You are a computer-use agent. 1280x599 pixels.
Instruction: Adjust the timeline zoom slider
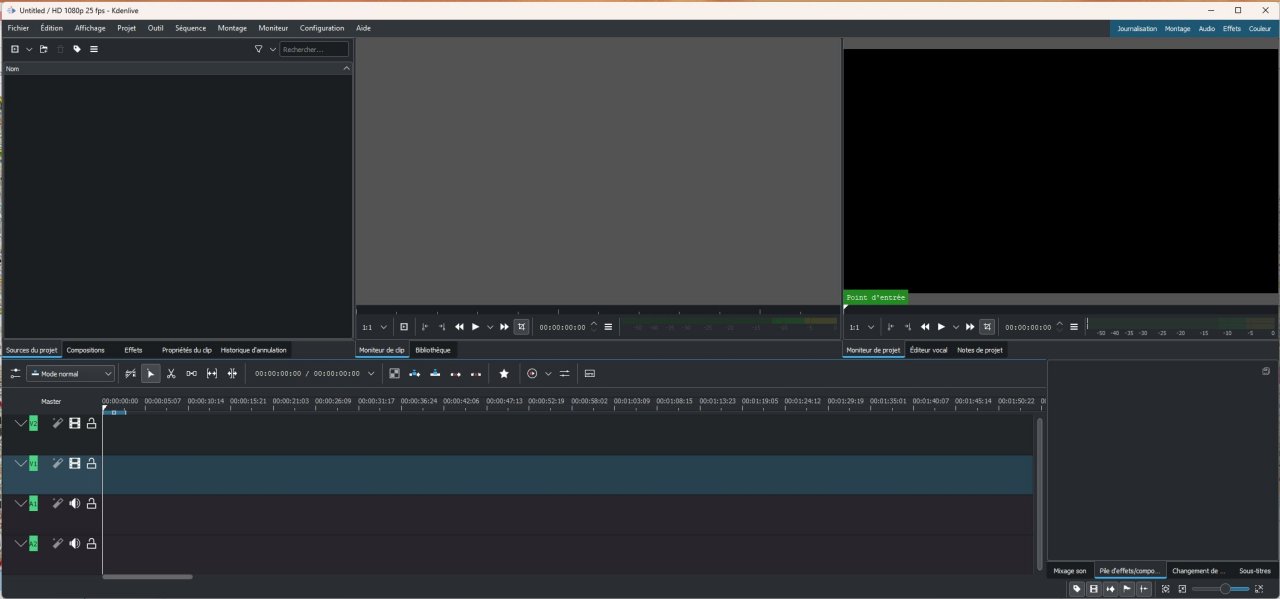pos(1225,589)
